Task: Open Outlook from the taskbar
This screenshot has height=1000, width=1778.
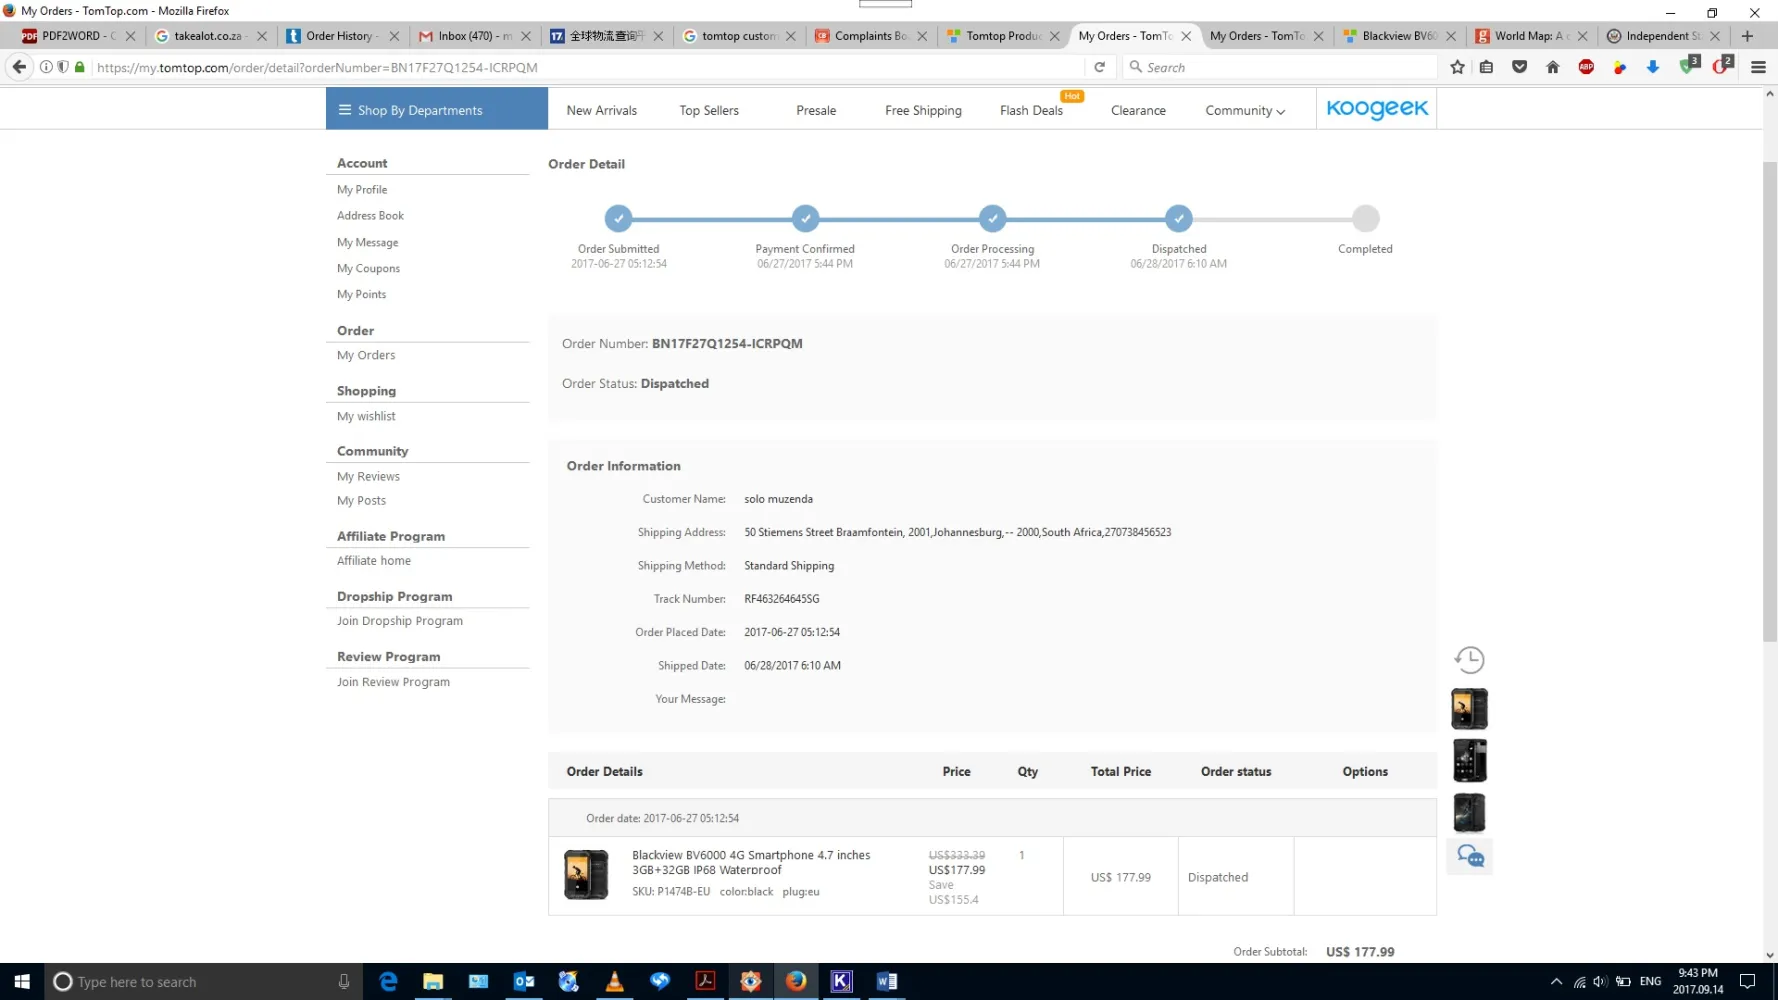Action: (524, 982)
